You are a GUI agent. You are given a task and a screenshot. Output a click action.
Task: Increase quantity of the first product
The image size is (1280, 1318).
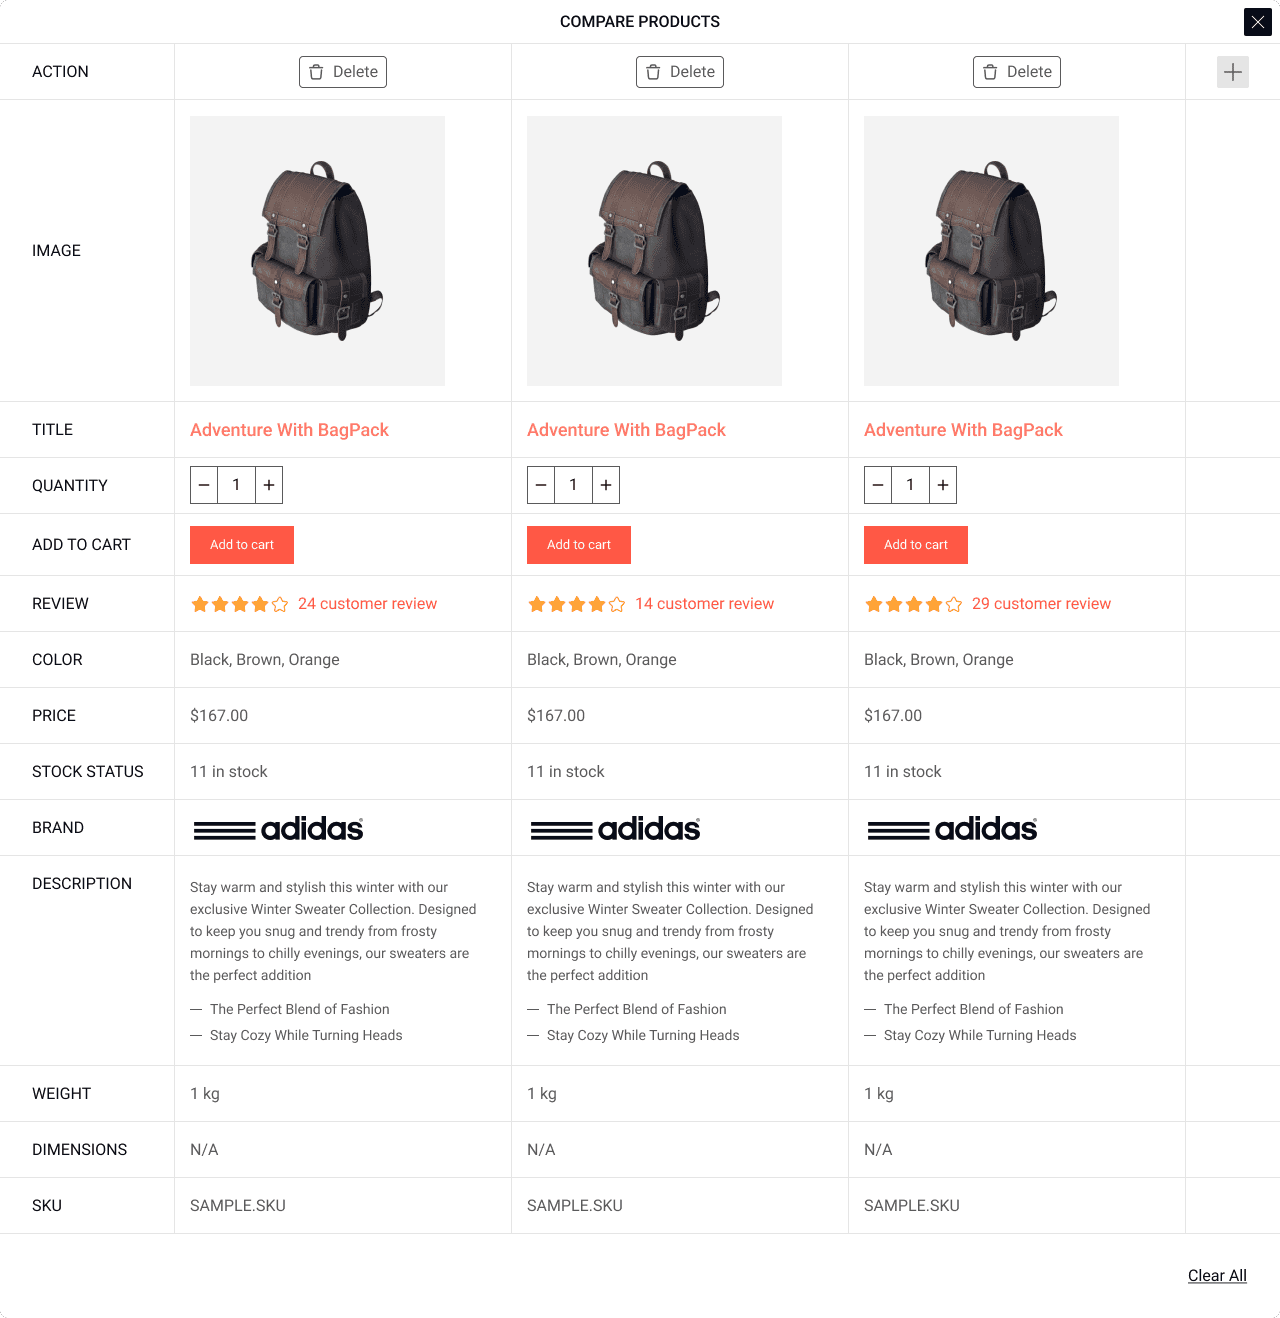click(269, 485)
